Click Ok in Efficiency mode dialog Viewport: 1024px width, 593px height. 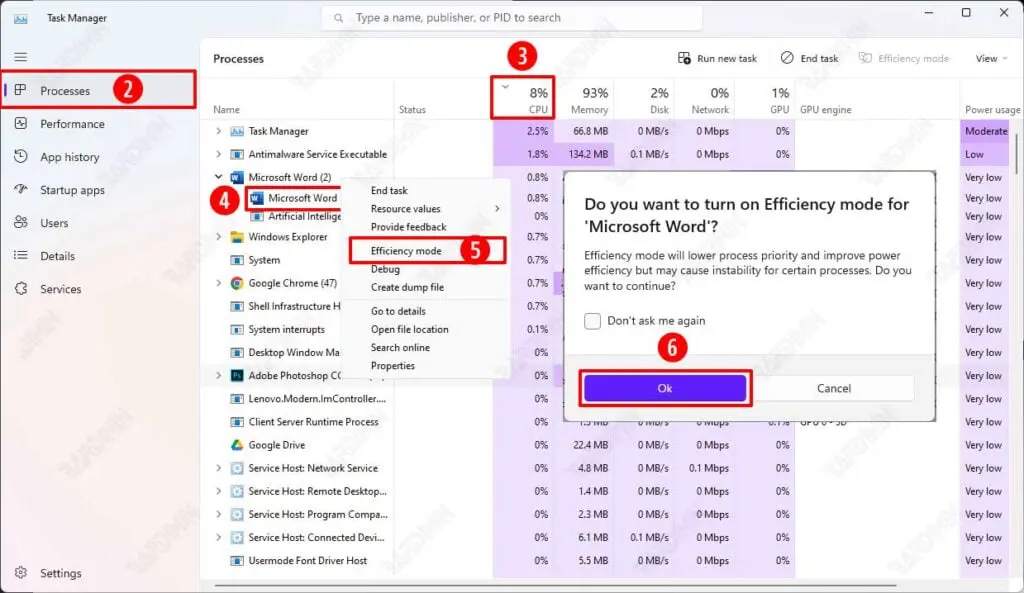(x=665, y=388)
